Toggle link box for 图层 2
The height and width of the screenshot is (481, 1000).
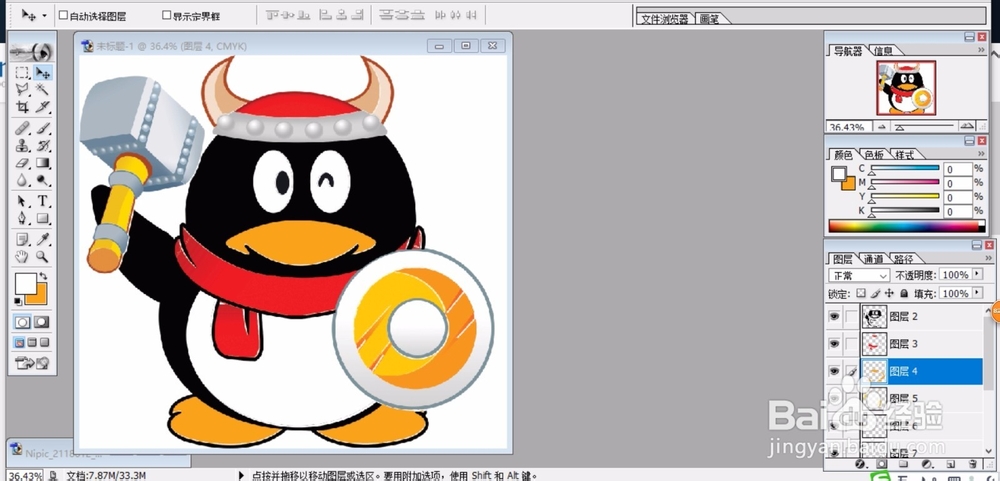click(x=851, y=316)
